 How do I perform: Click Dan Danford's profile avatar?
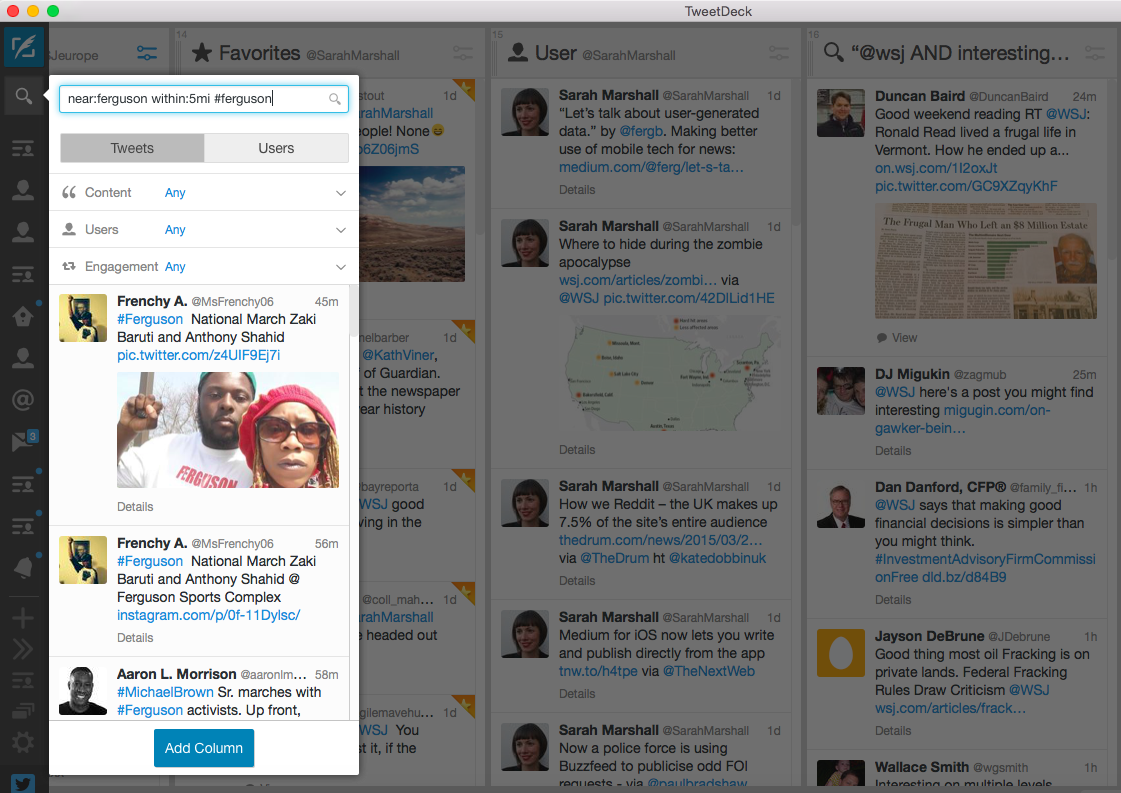[x=841, y=504]
